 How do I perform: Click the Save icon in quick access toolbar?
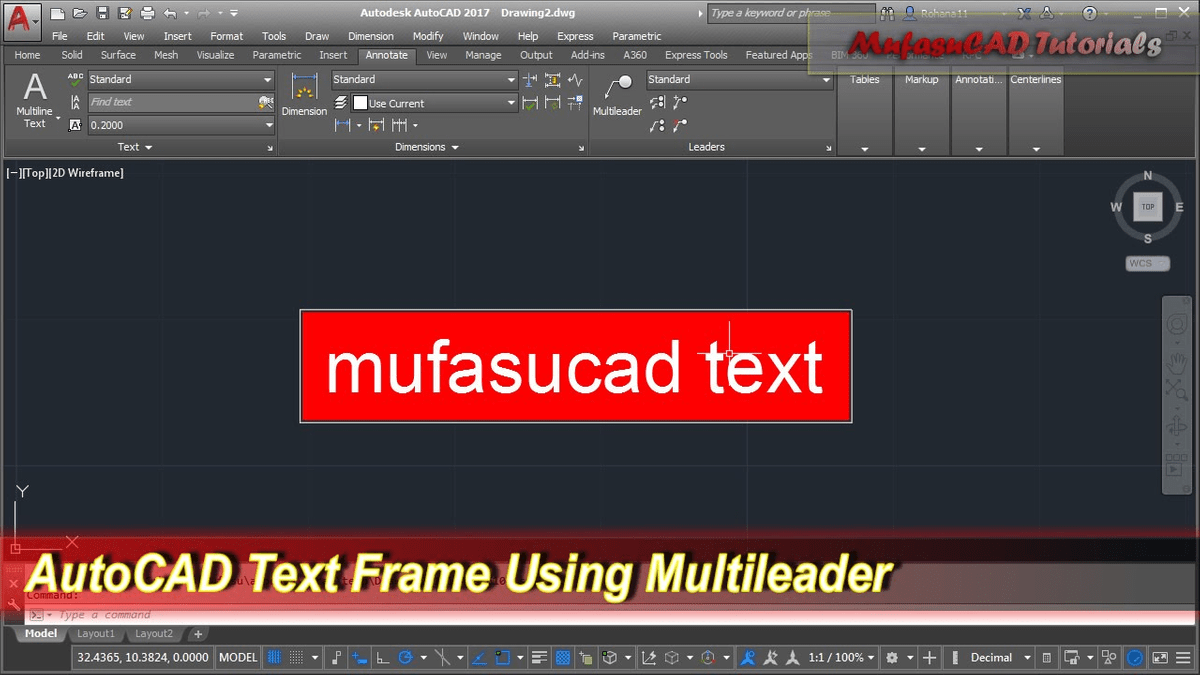(102, 14)
